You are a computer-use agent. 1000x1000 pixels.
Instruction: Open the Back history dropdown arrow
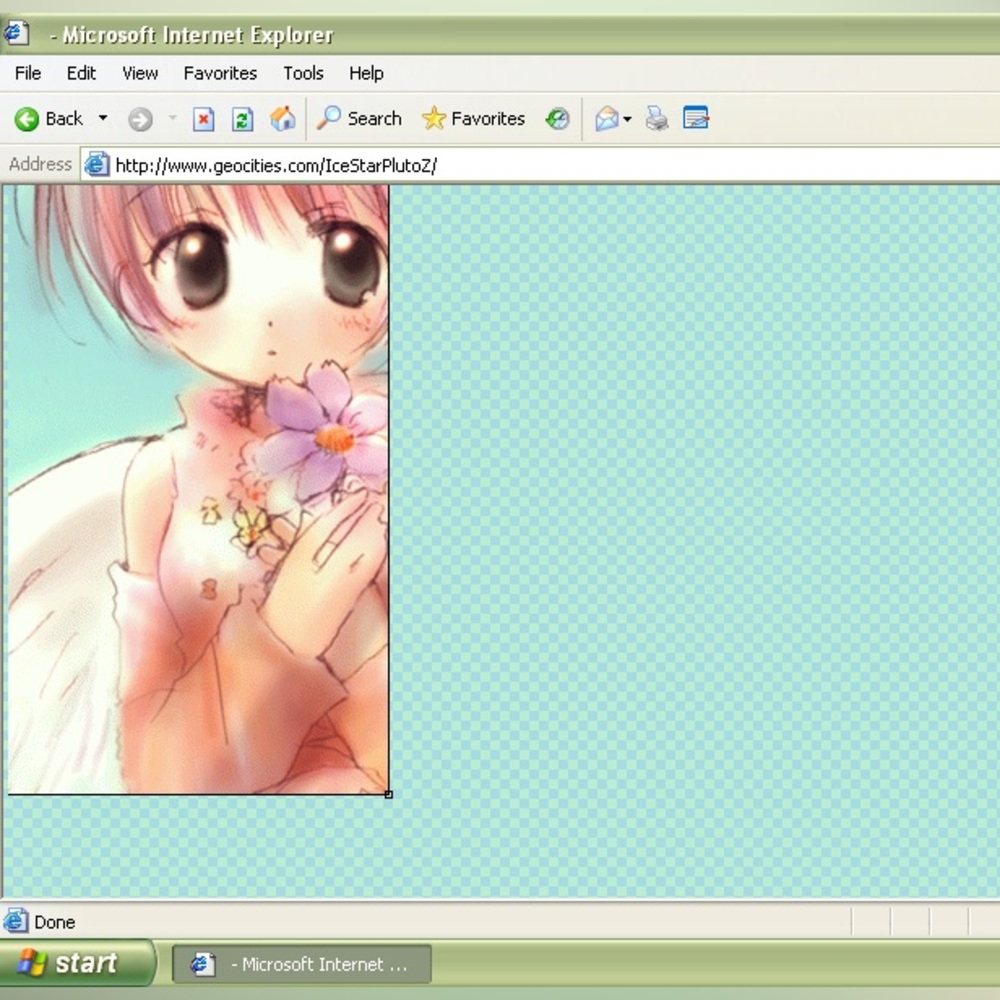coord(103,118)
